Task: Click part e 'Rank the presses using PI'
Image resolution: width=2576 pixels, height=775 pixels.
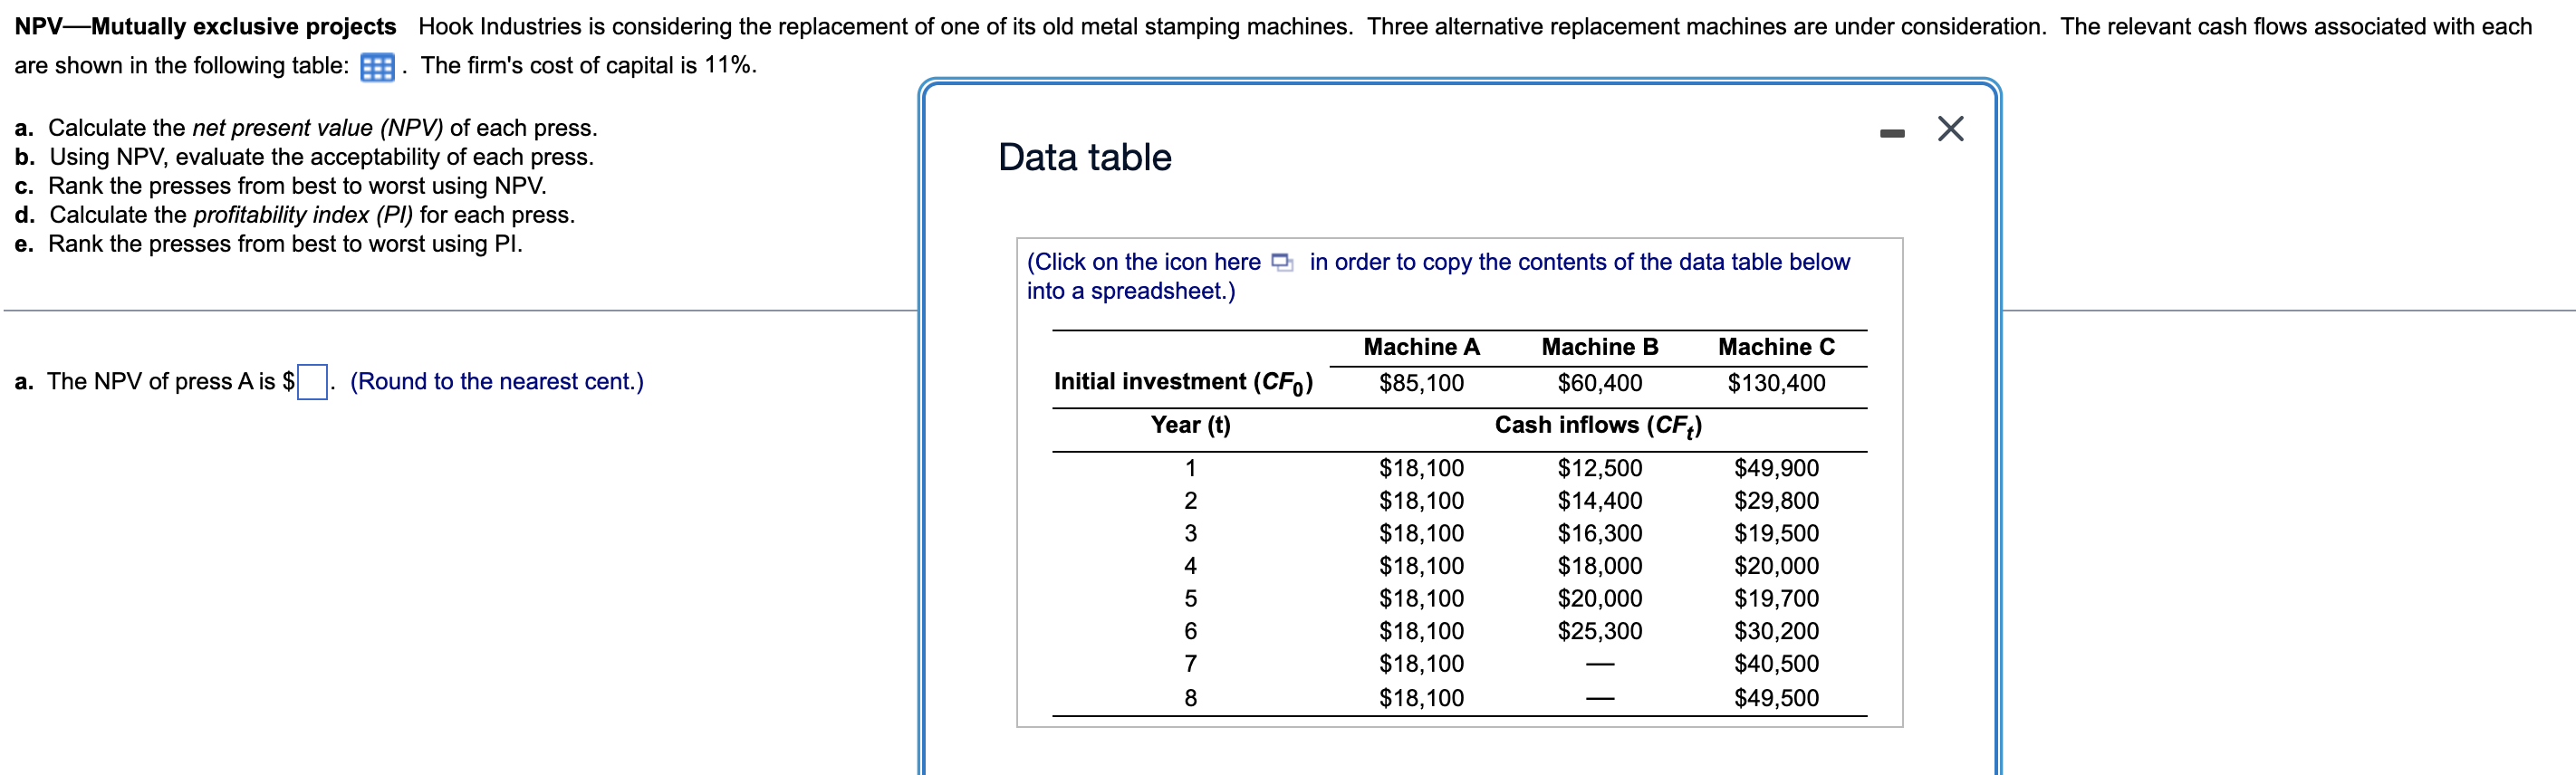Action: point(268,244)
